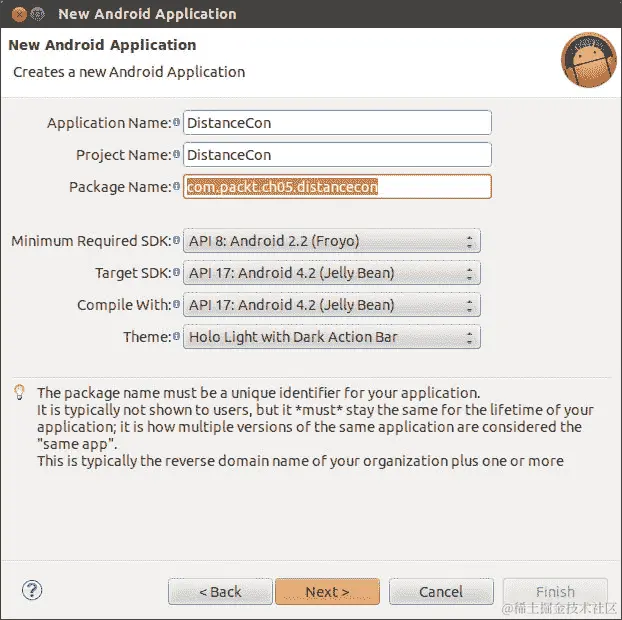The width and height of the screenshot is (622, 620).
Task: Click the Package Name info icon
Action: coord(177,186)
